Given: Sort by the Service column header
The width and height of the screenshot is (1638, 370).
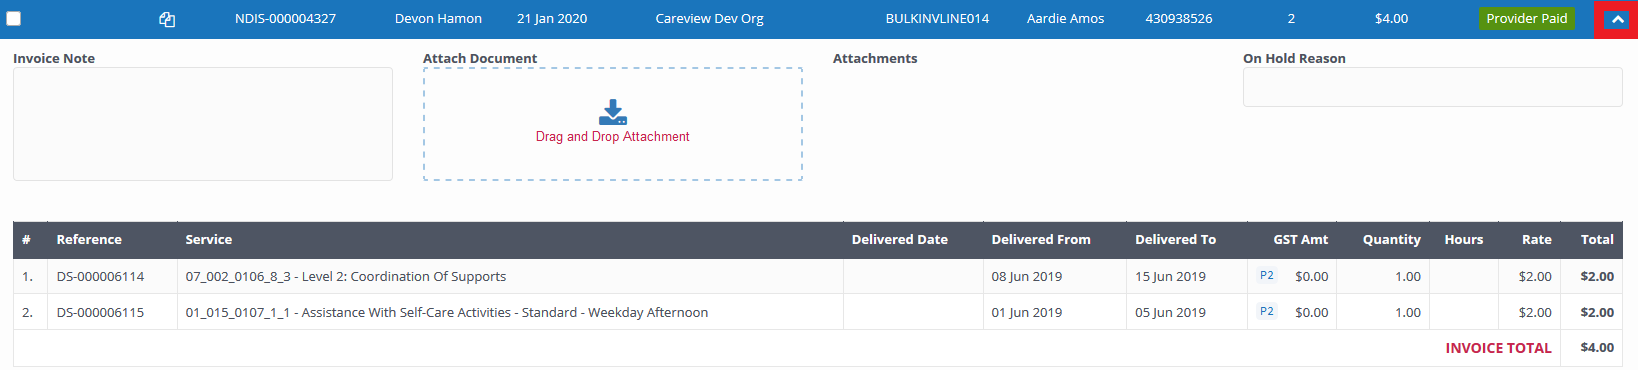Looking at the screenshot, I should 209,240.
